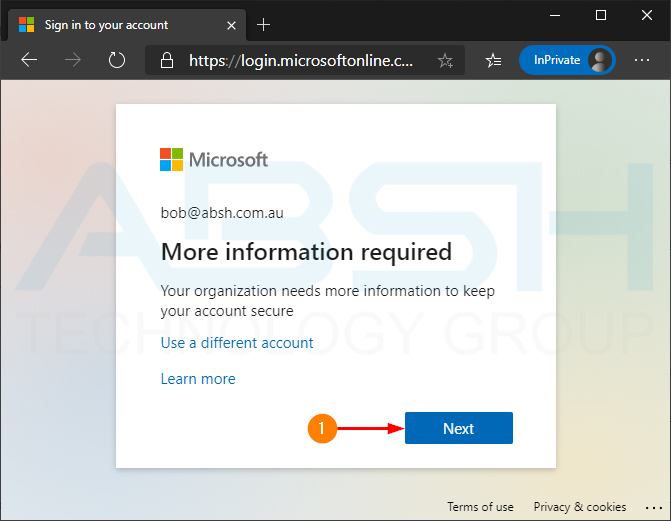671x521 pixels.
Task: Refresh the sign-in page
Action: coord(117,60)
